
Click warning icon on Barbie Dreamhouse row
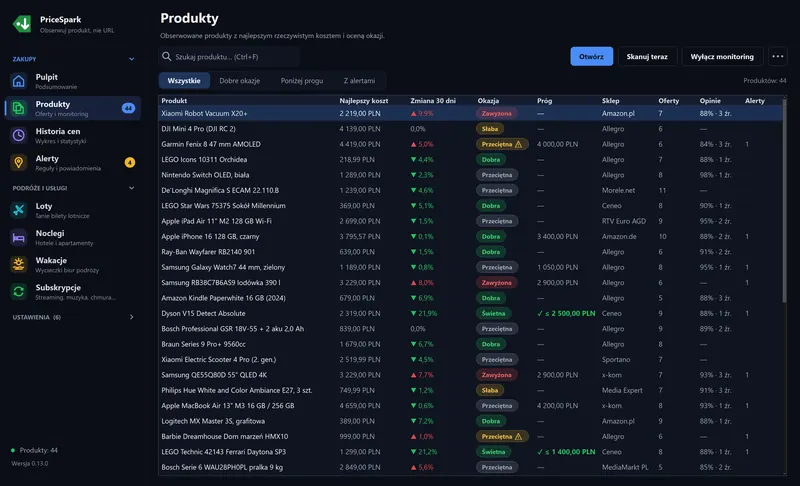pos(518,437)
